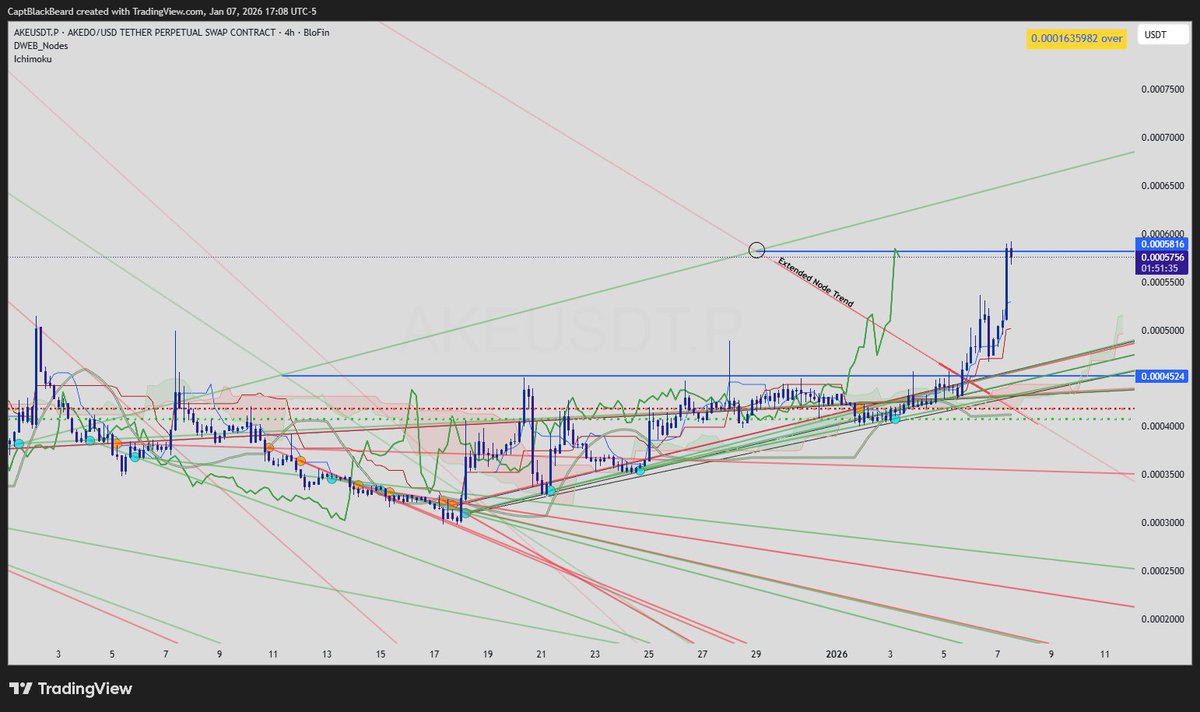The image size is (1200, 712).
Task: Click the 25 date label on time axis
Action: (649, 654)
